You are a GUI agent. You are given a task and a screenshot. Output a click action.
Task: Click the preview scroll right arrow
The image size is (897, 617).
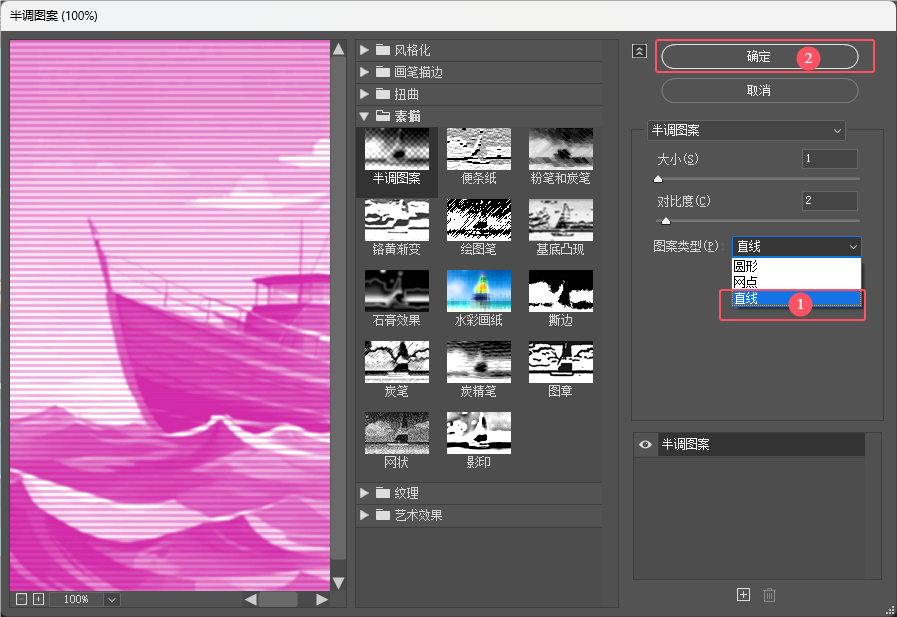click(x=322, y=599)
